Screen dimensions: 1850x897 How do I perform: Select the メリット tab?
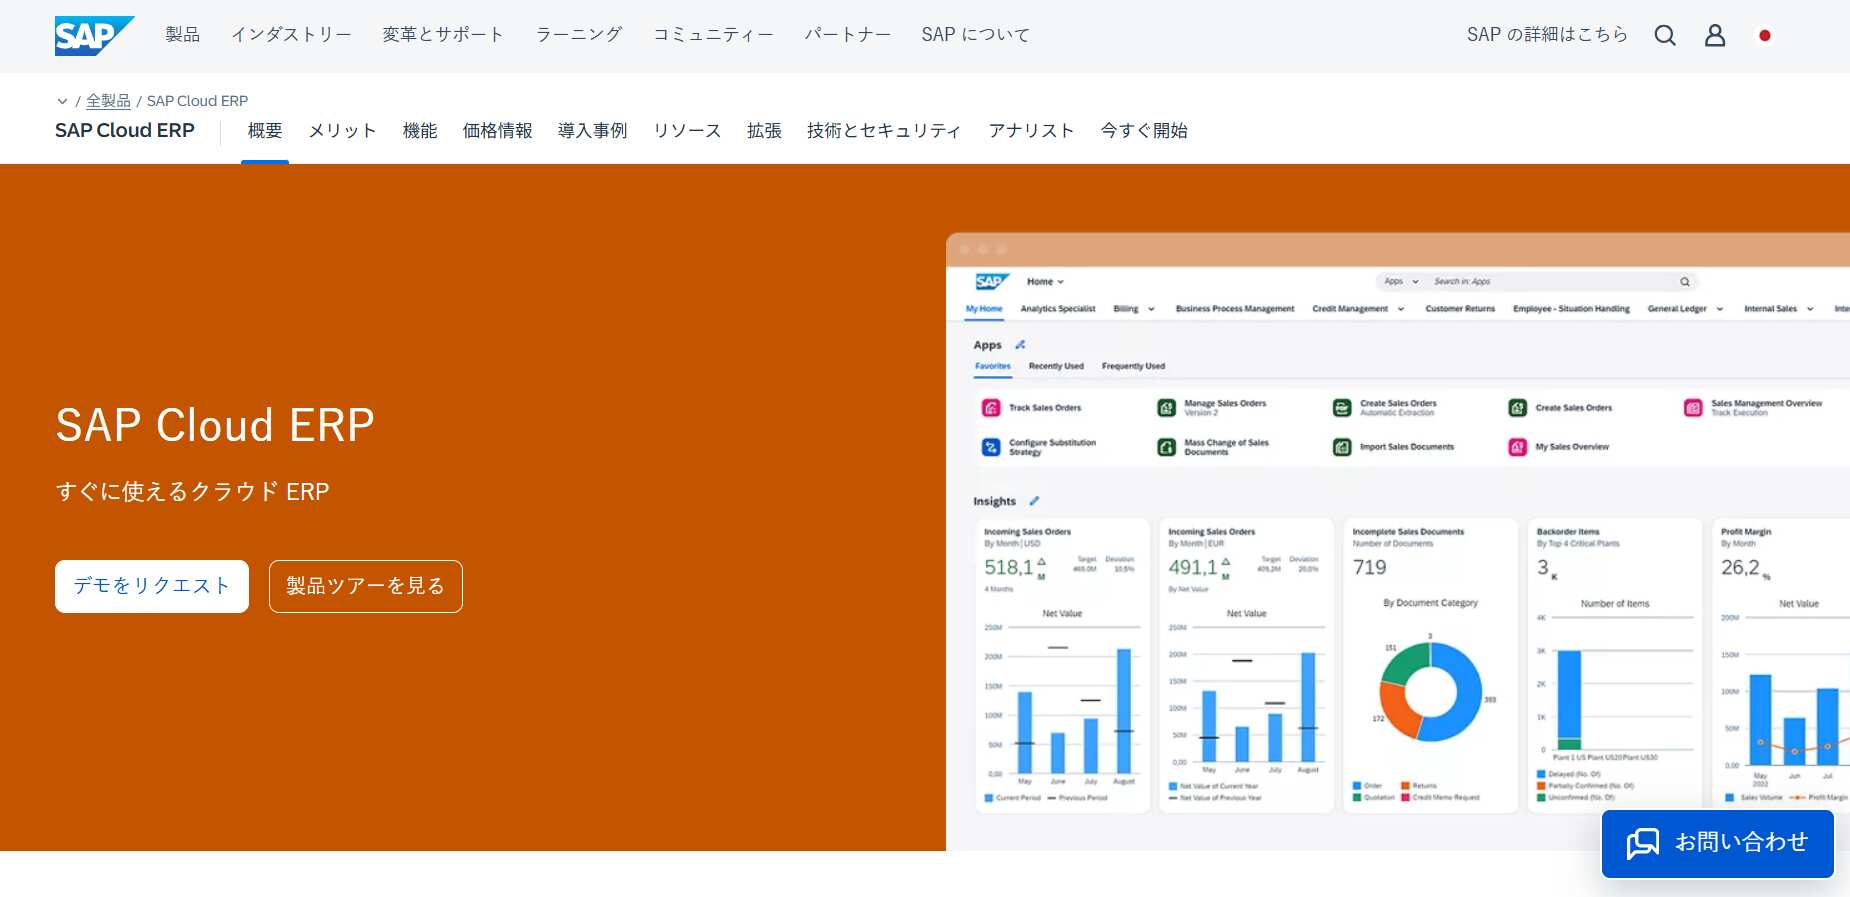click(x=342, y=131)
